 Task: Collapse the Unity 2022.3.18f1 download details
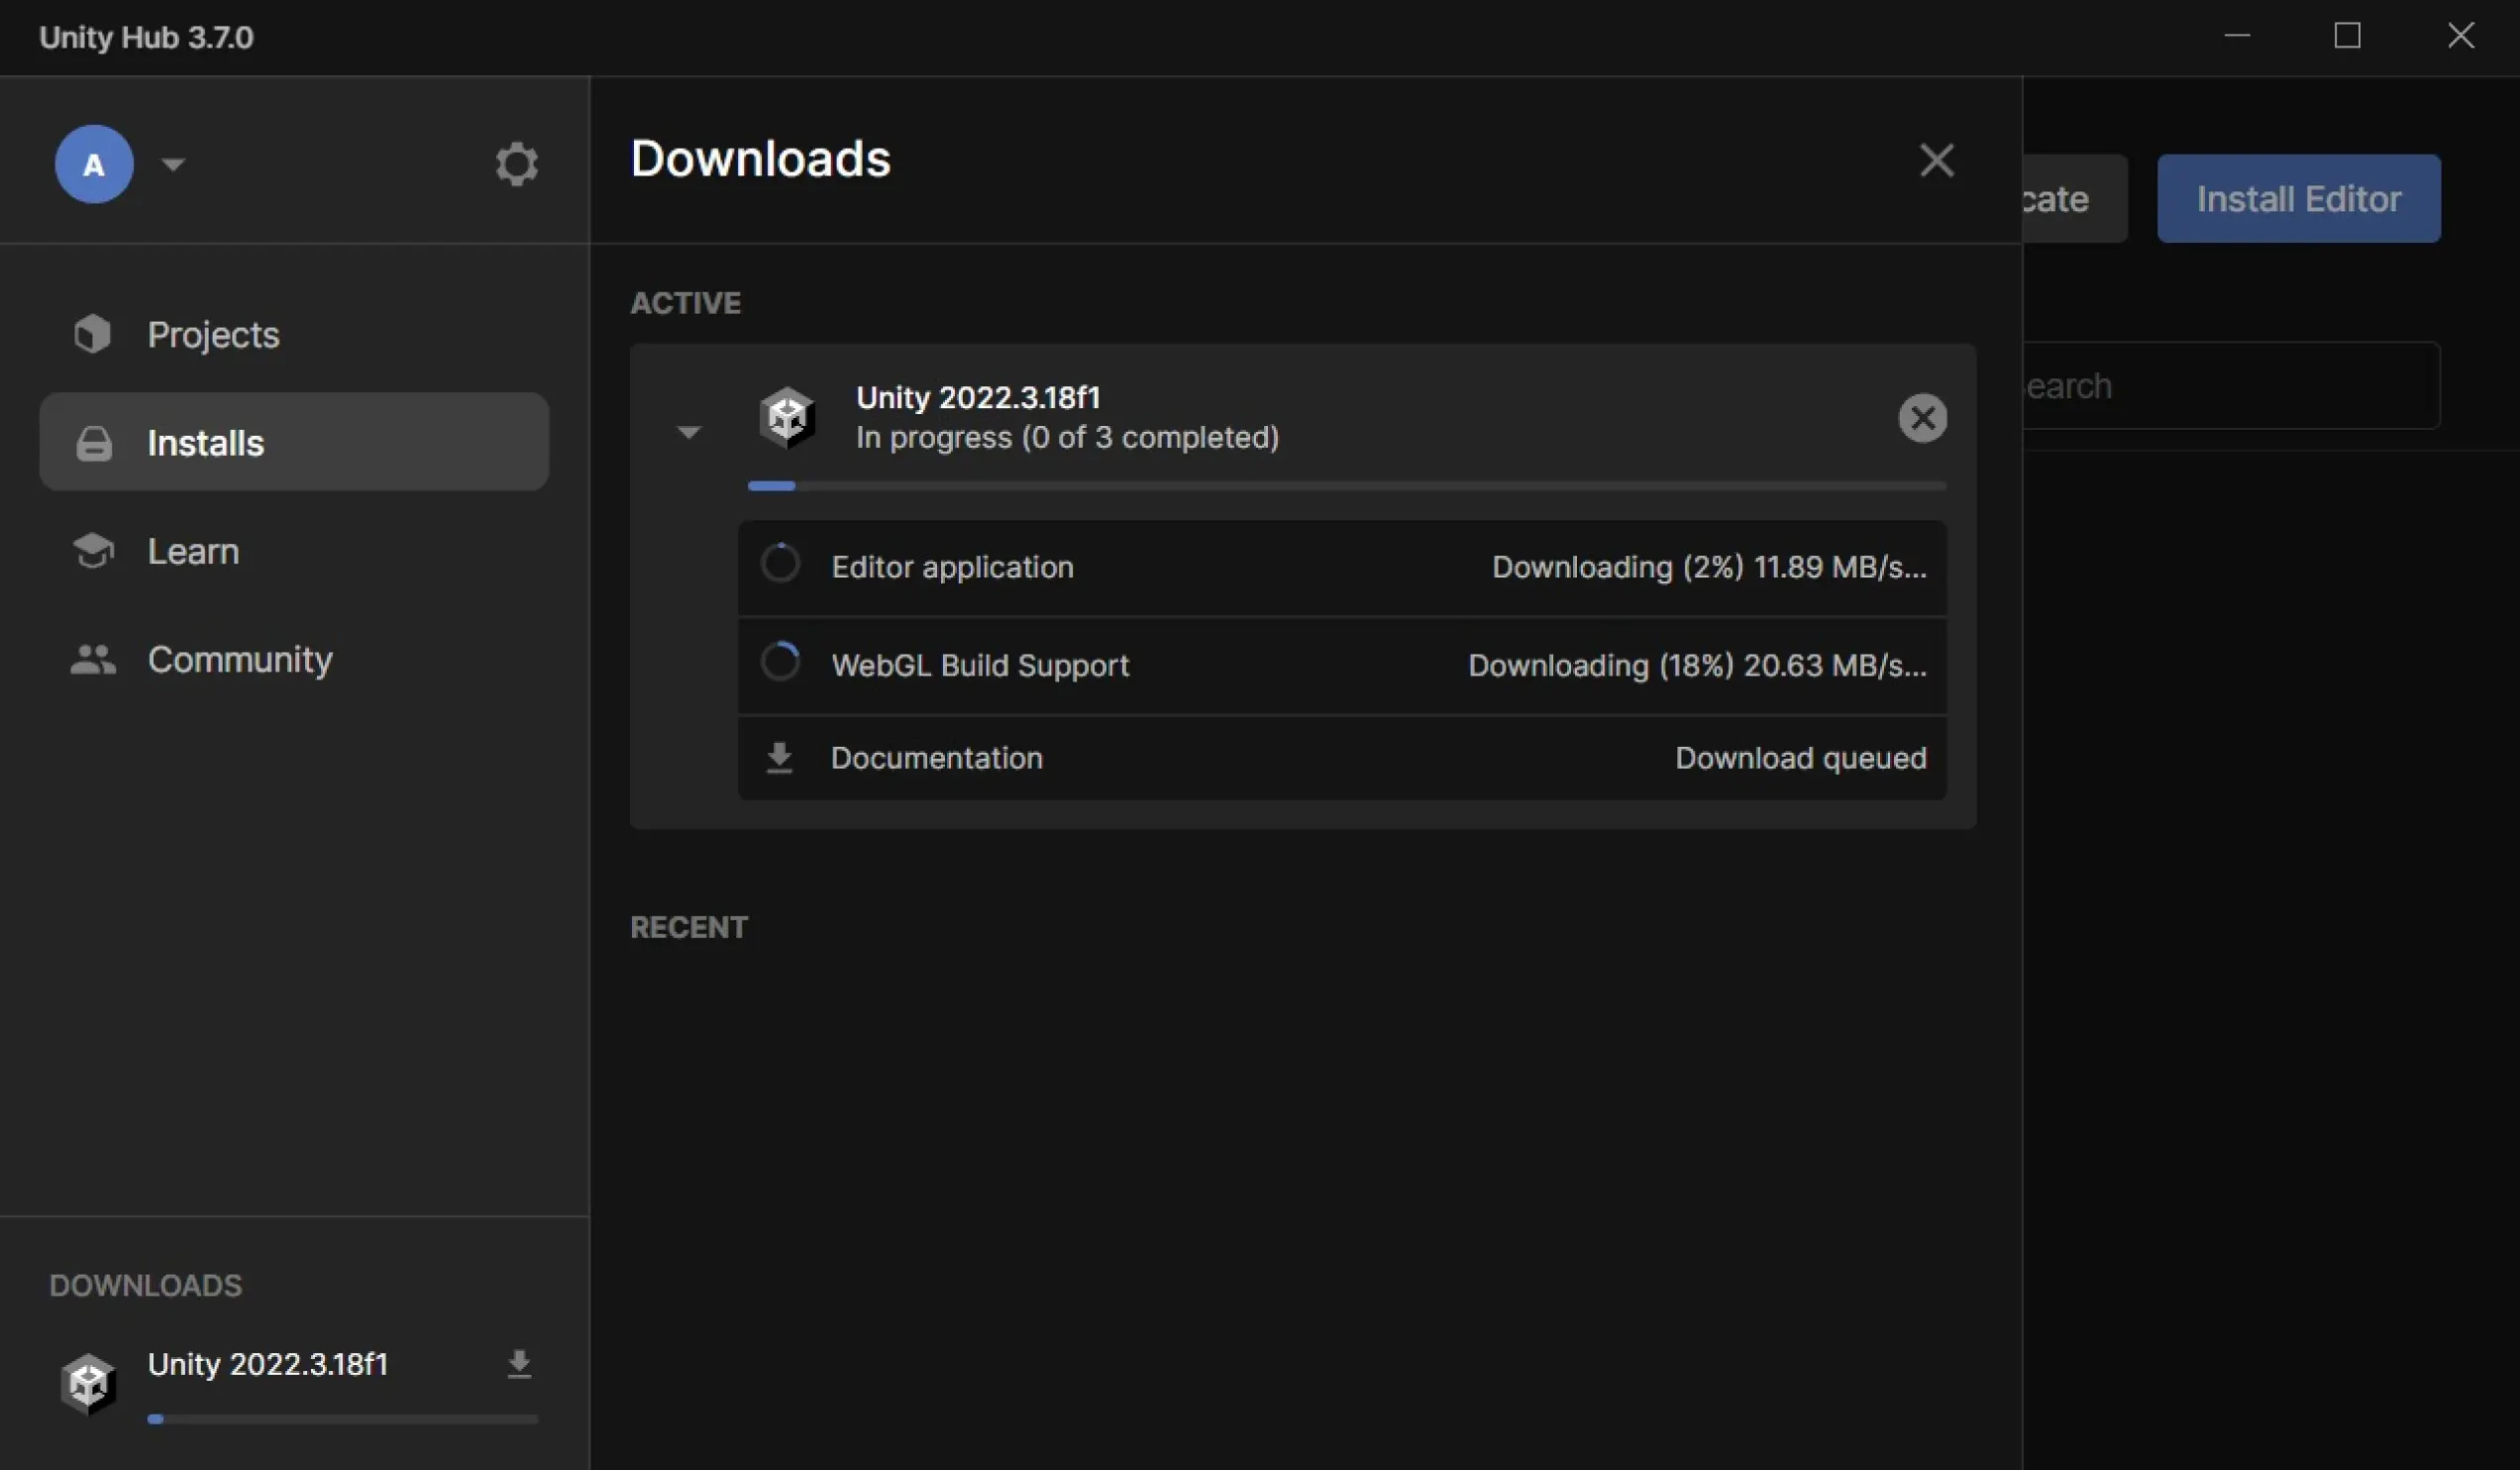(x=688, y=432)
